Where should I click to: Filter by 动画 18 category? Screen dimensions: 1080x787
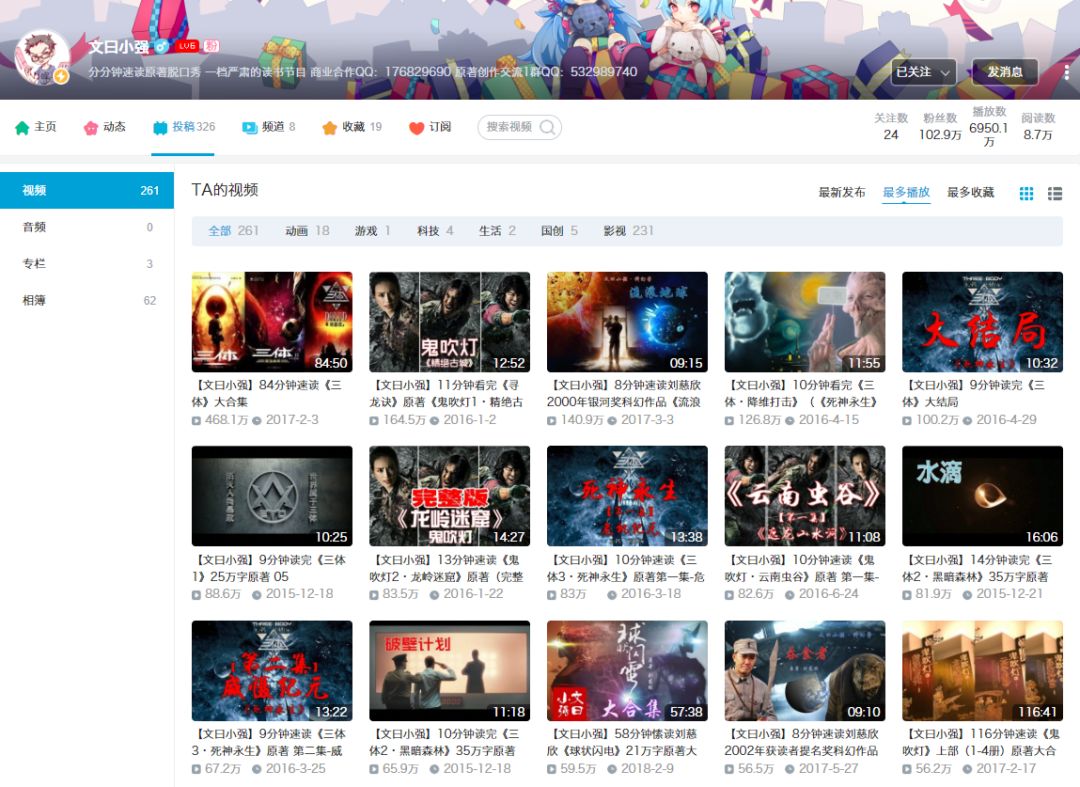coord(307,231)
